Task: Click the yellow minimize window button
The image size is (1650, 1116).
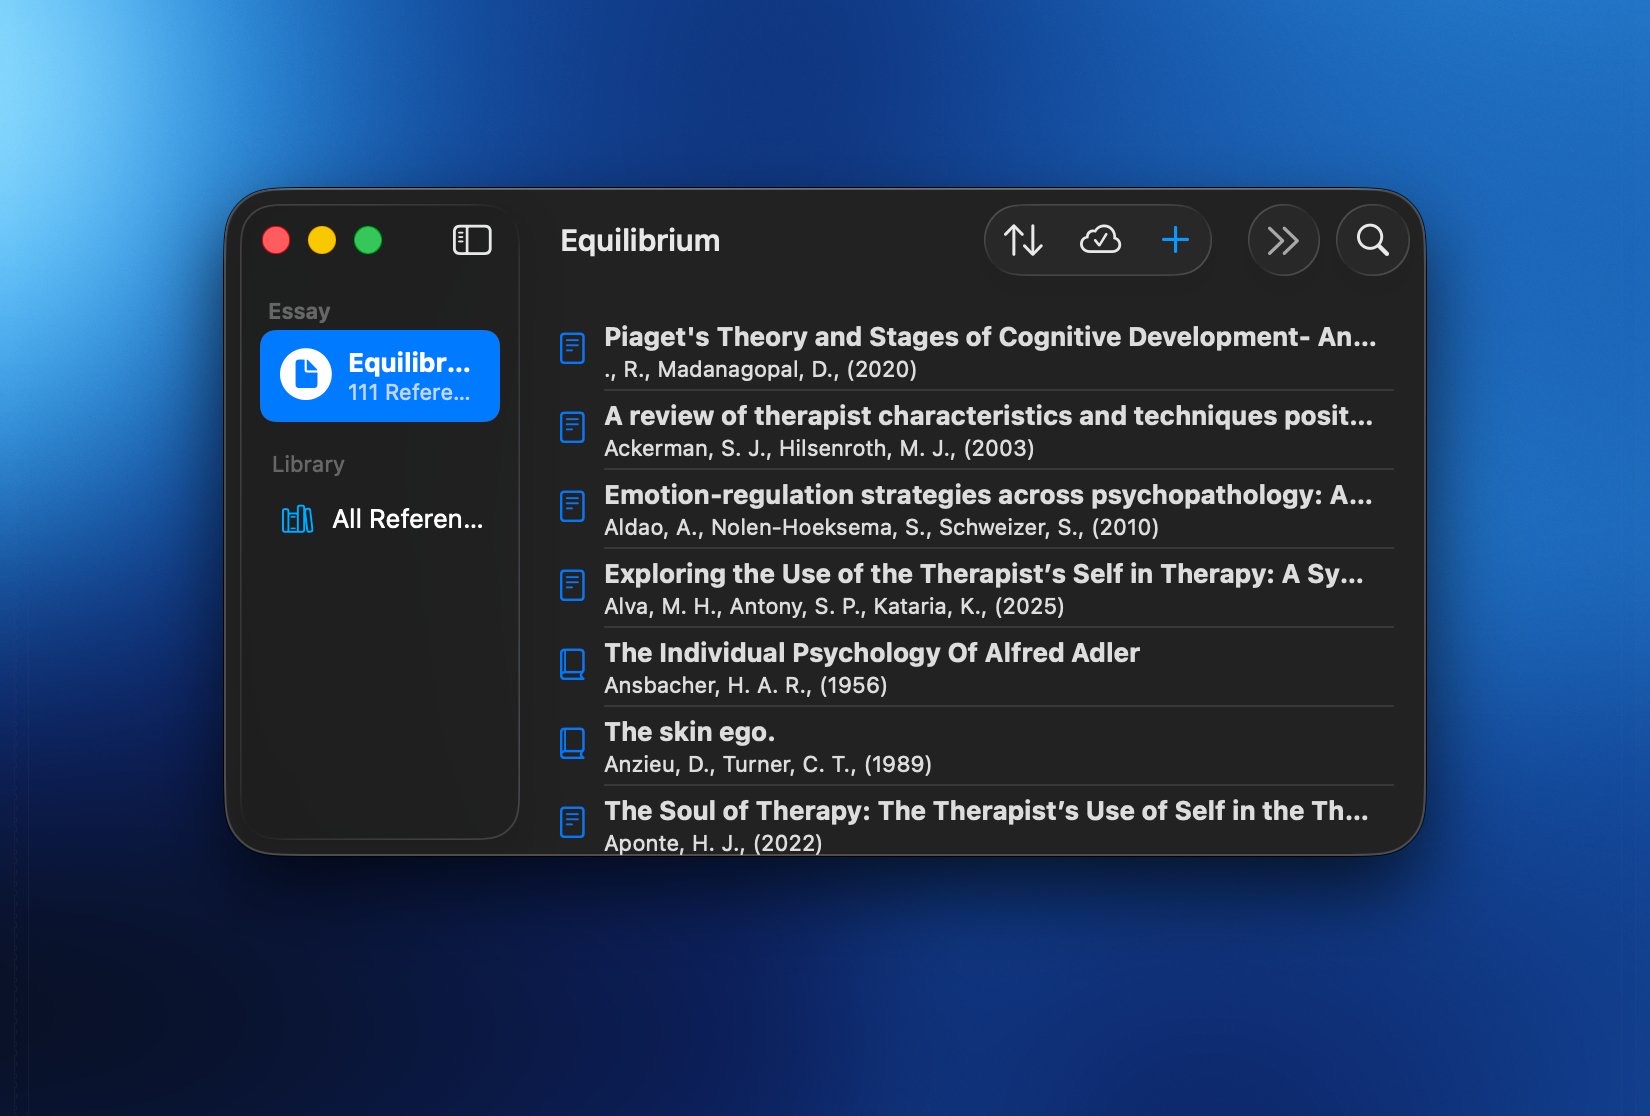Action: 322,240
